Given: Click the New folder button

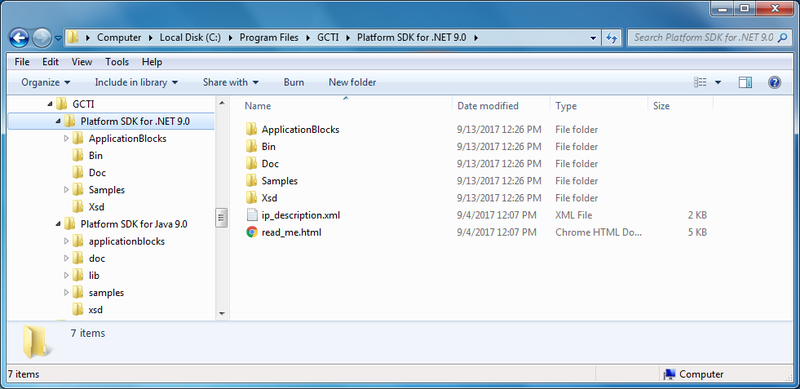Looking at the screenshot, I should [x=352, y=82].
